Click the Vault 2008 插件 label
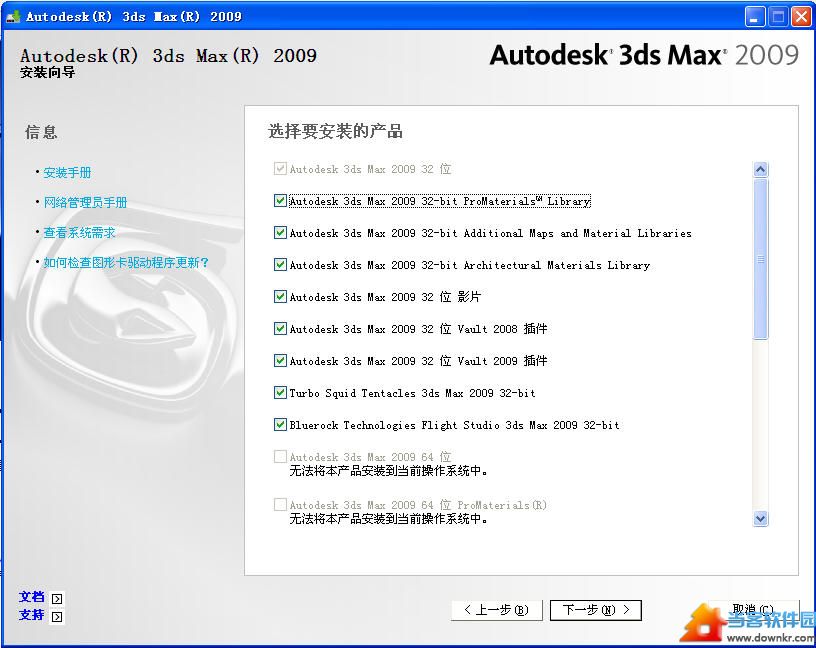The height and width of the screenshot is (648, 816). tap(418, 329)
